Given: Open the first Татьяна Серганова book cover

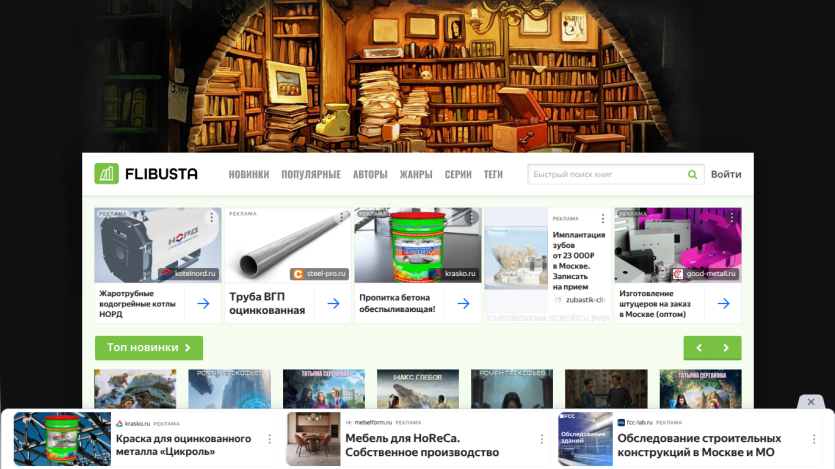Looking at the screenshot, I should (x=324, y=389).
